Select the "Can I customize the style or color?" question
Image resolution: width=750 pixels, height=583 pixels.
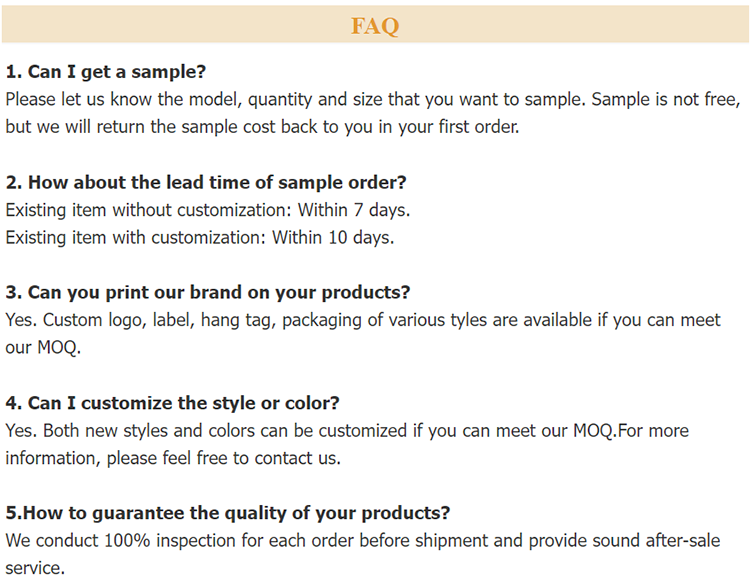(172, 403)
